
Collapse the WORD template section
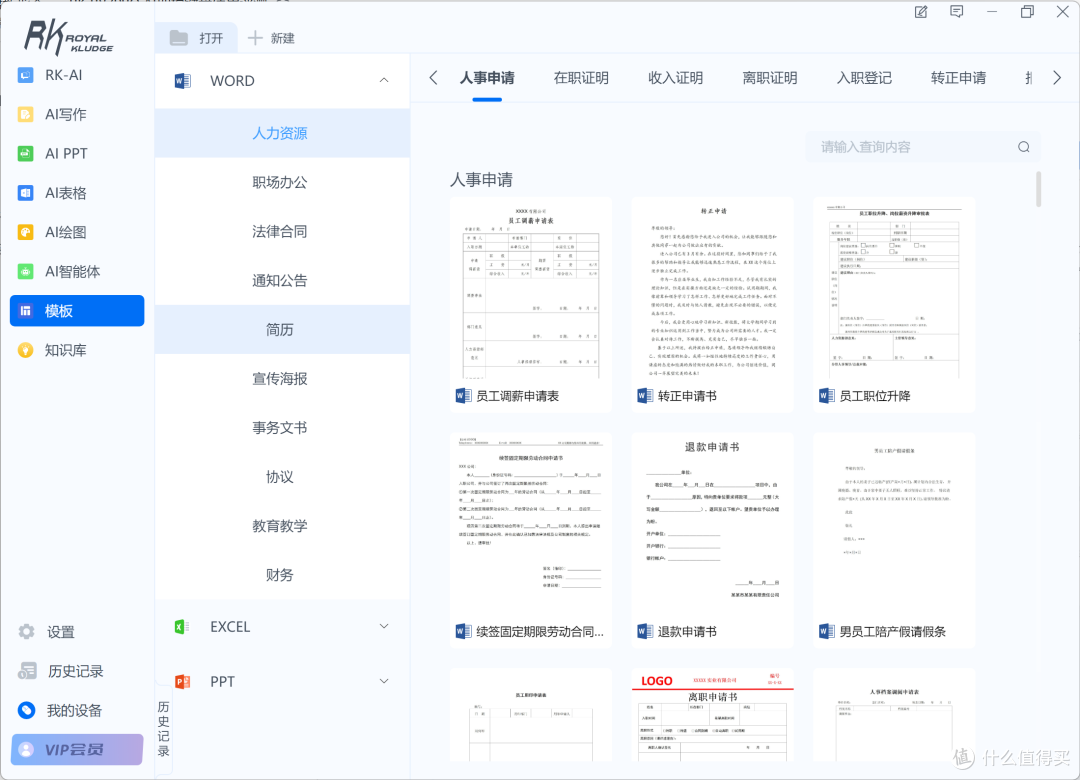coord(384,81)
